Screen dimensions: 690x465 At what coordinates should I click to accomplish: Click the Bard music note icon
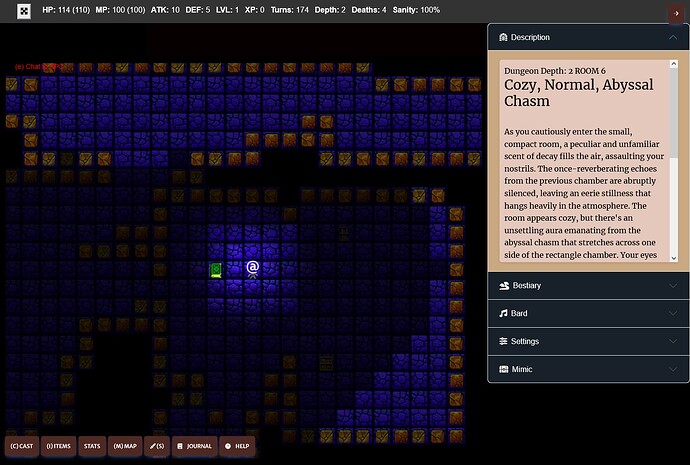pyautogui.click(x=503, y=313)
